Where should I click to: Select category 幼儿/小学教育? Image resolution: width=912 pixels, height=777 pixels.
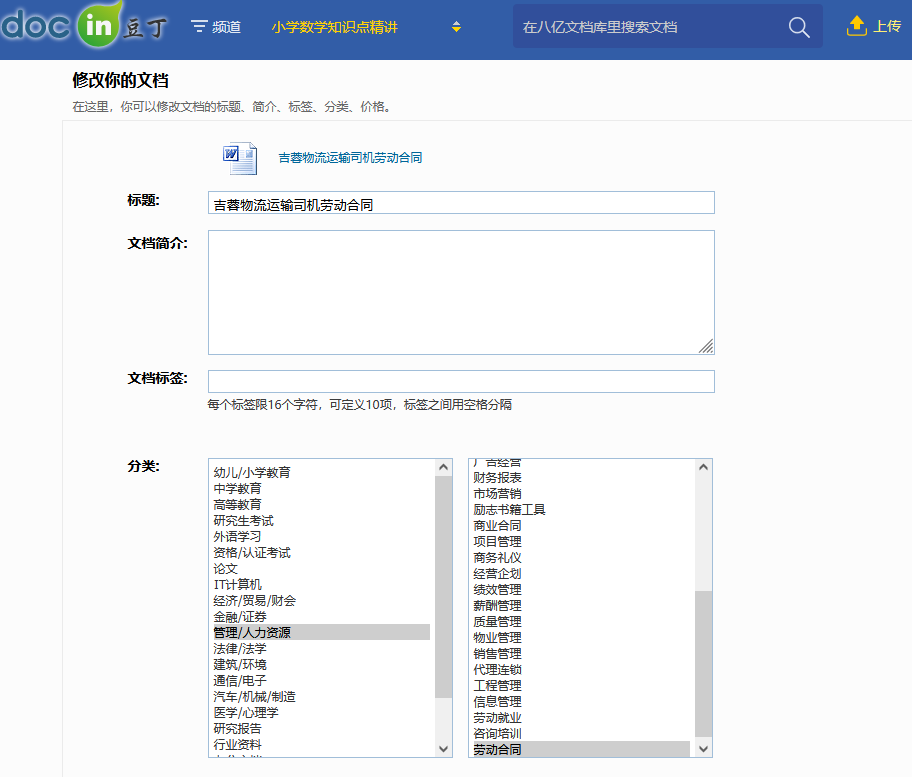tap(322, 472)
